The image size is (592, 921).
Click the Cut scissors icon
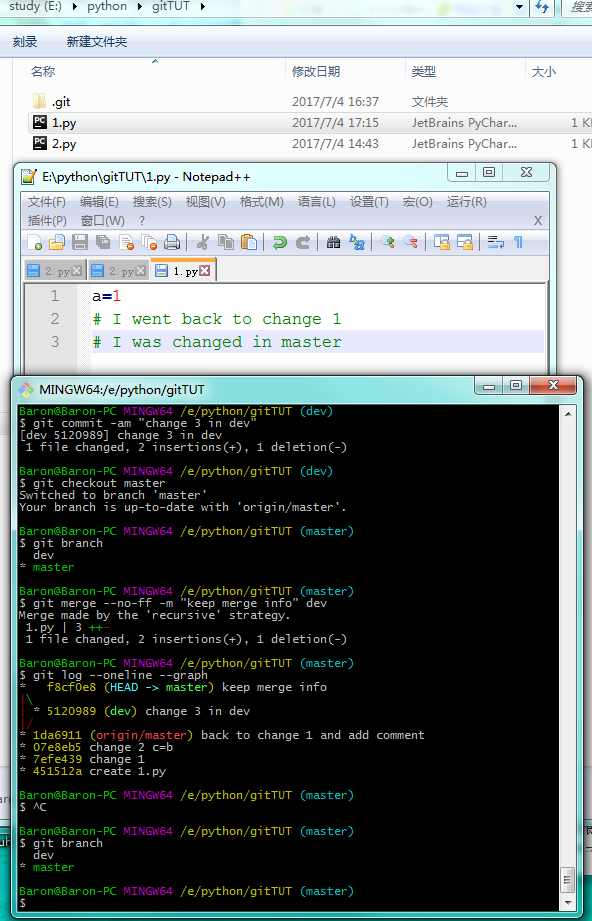(203, 242)
